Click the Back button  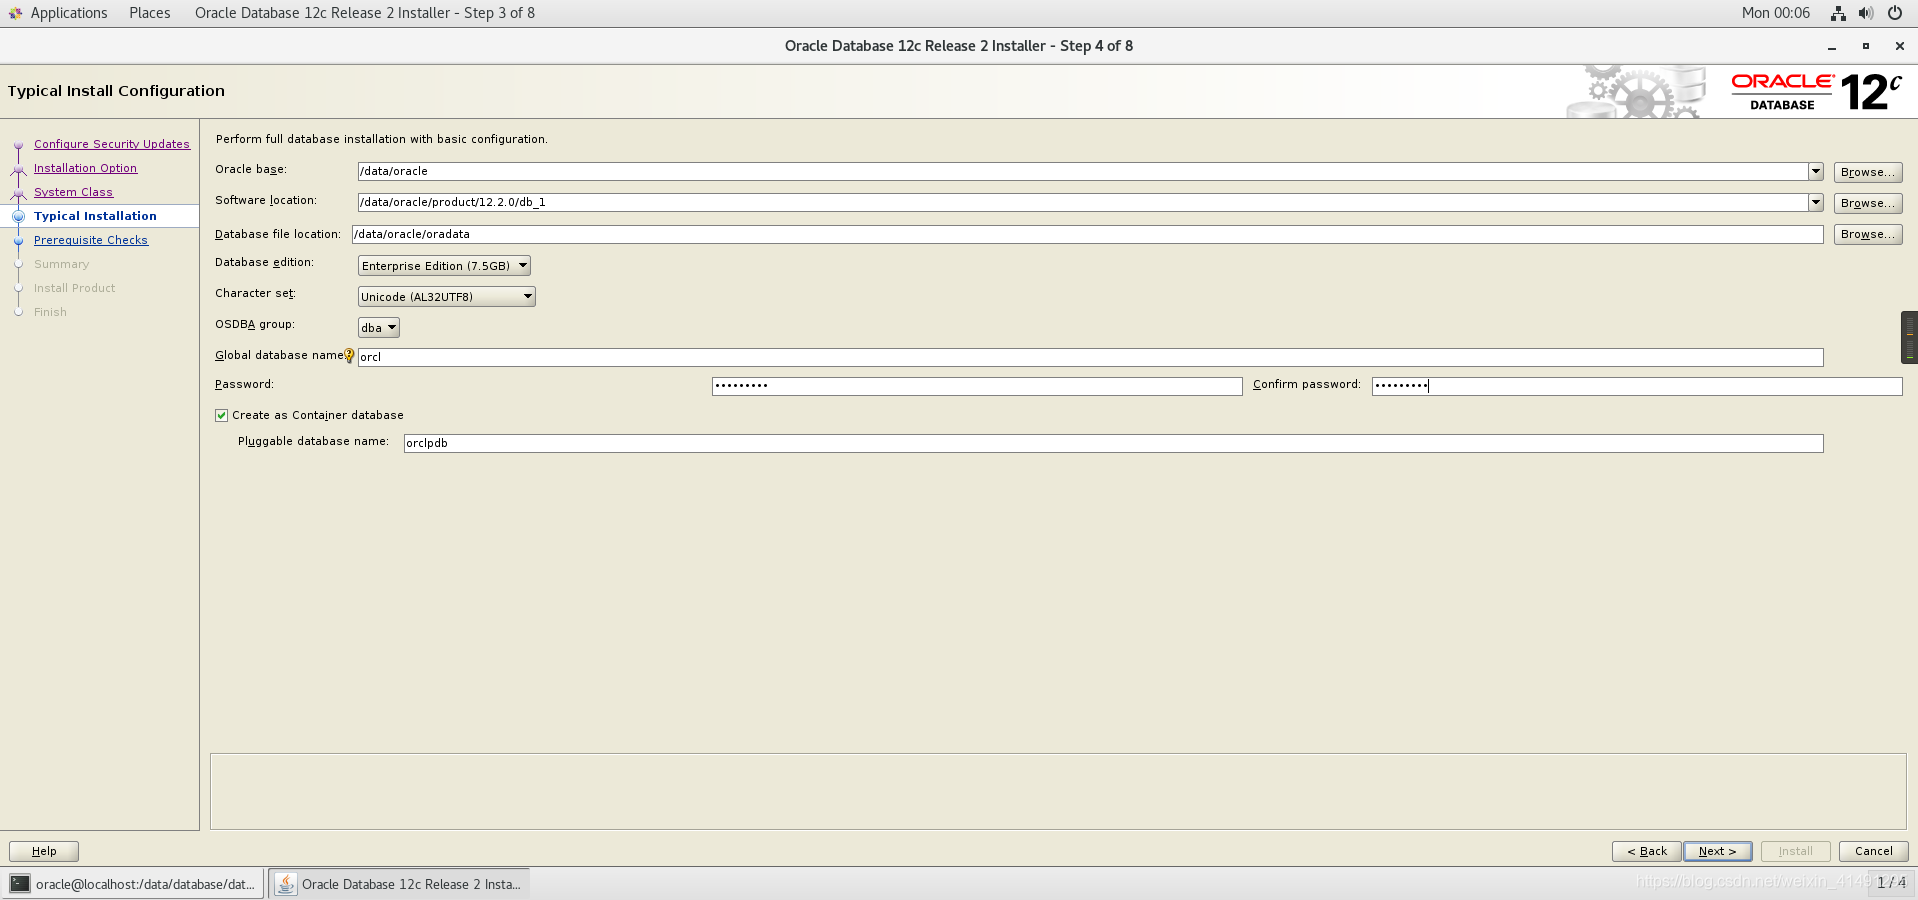coord(1646,851)
